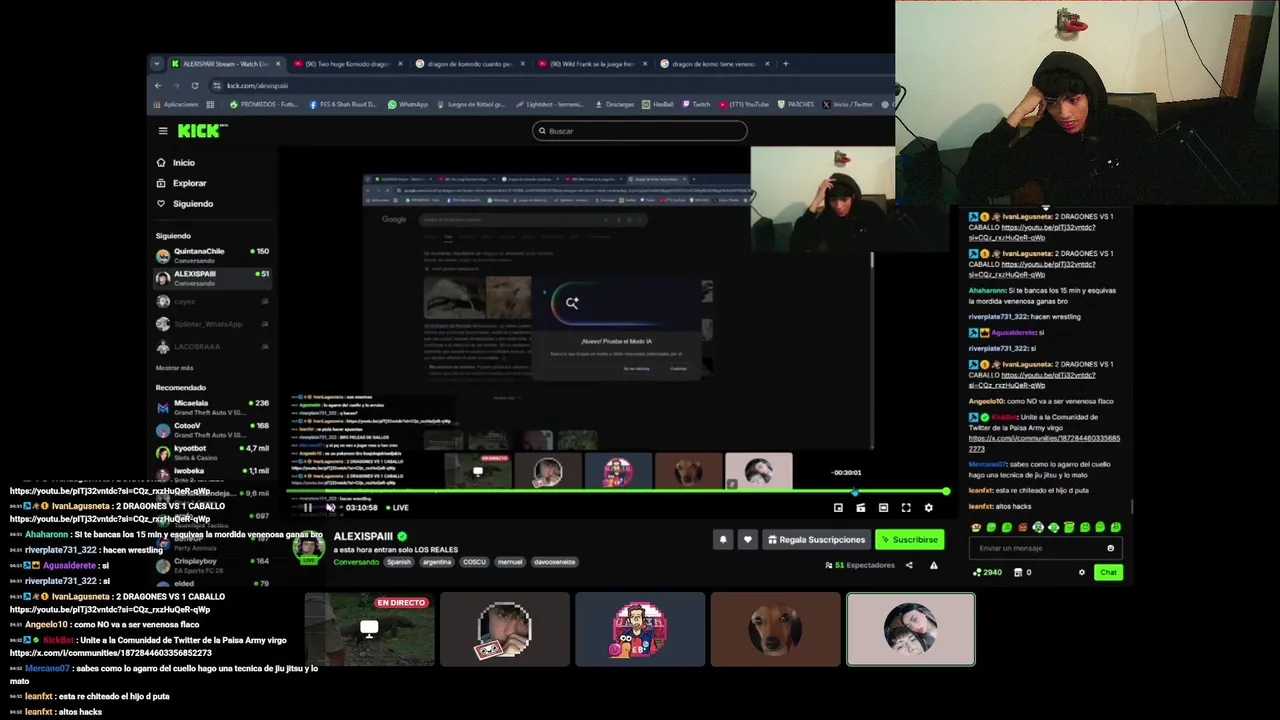This screenshot has width=1280, height=720.
Task: Open recommended channel CotooV
Action: [x=212, y=430]
